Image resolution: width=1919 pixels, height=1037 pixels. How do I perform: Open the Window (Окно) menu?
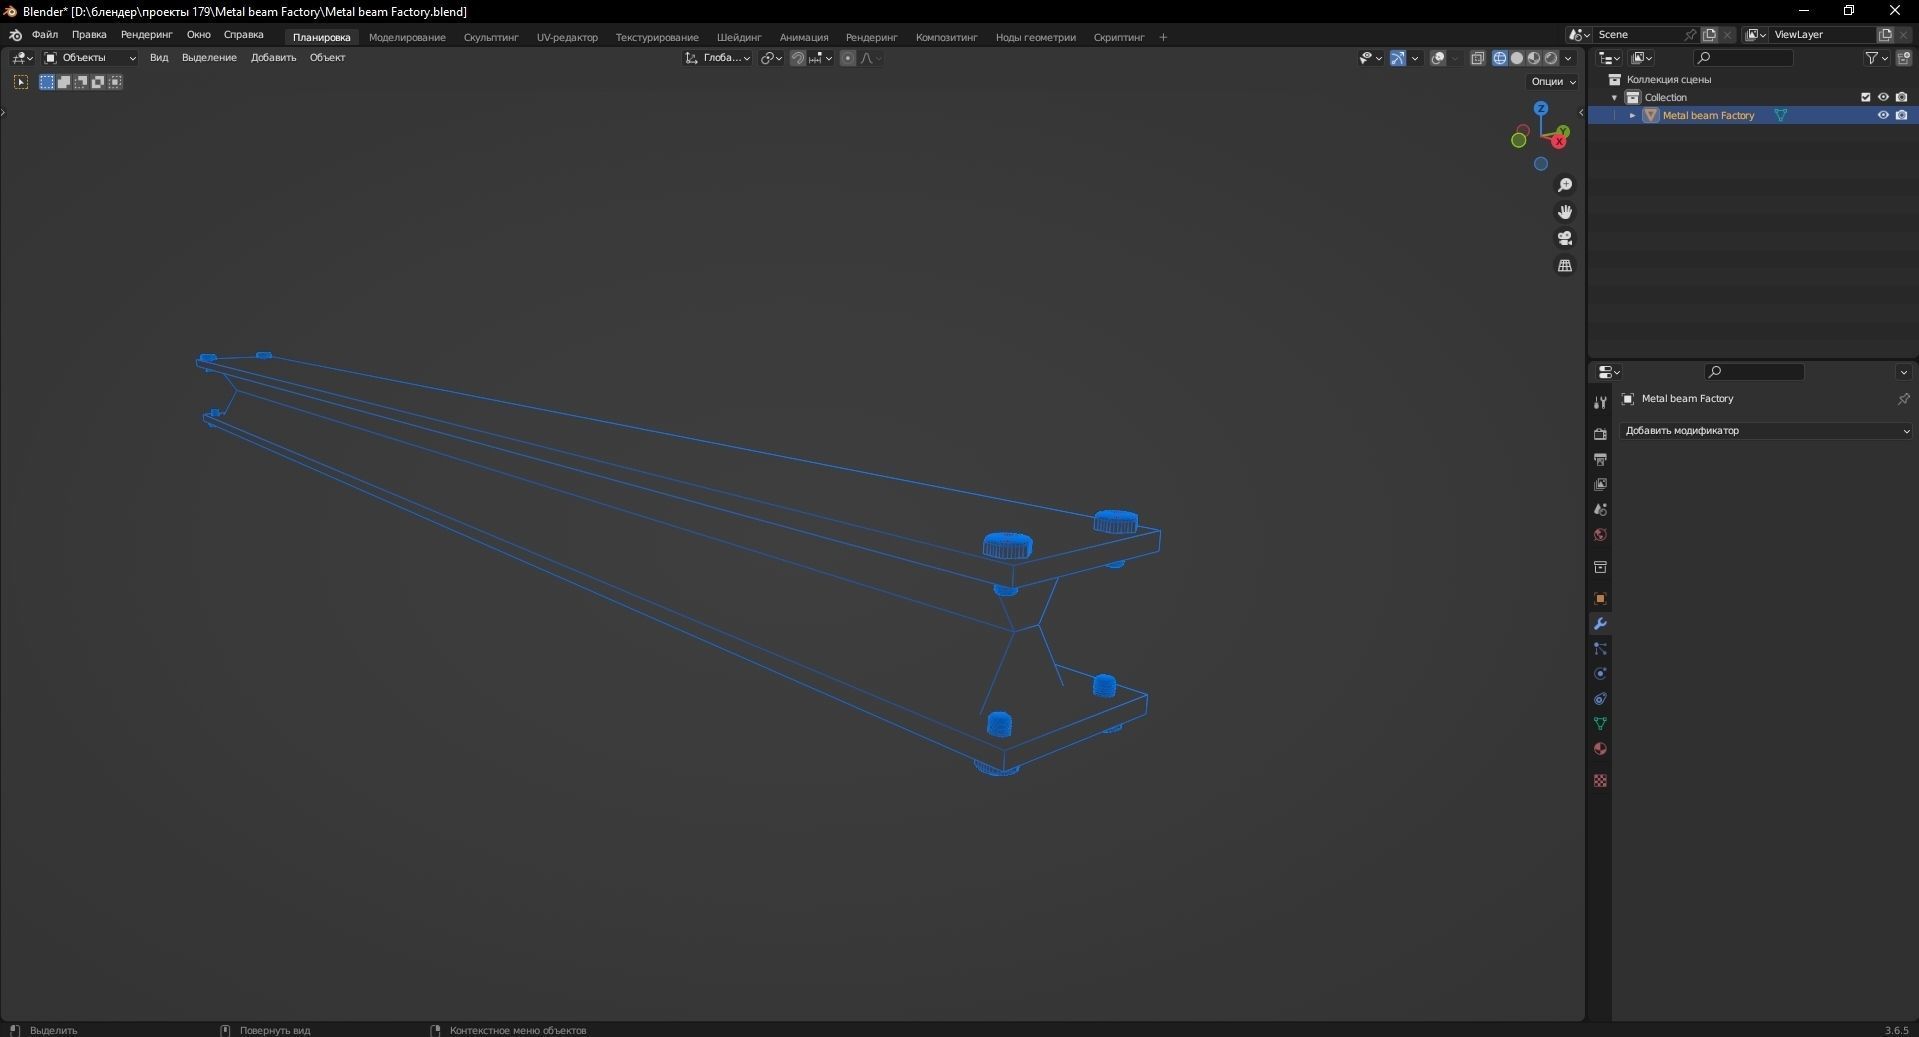198,35
